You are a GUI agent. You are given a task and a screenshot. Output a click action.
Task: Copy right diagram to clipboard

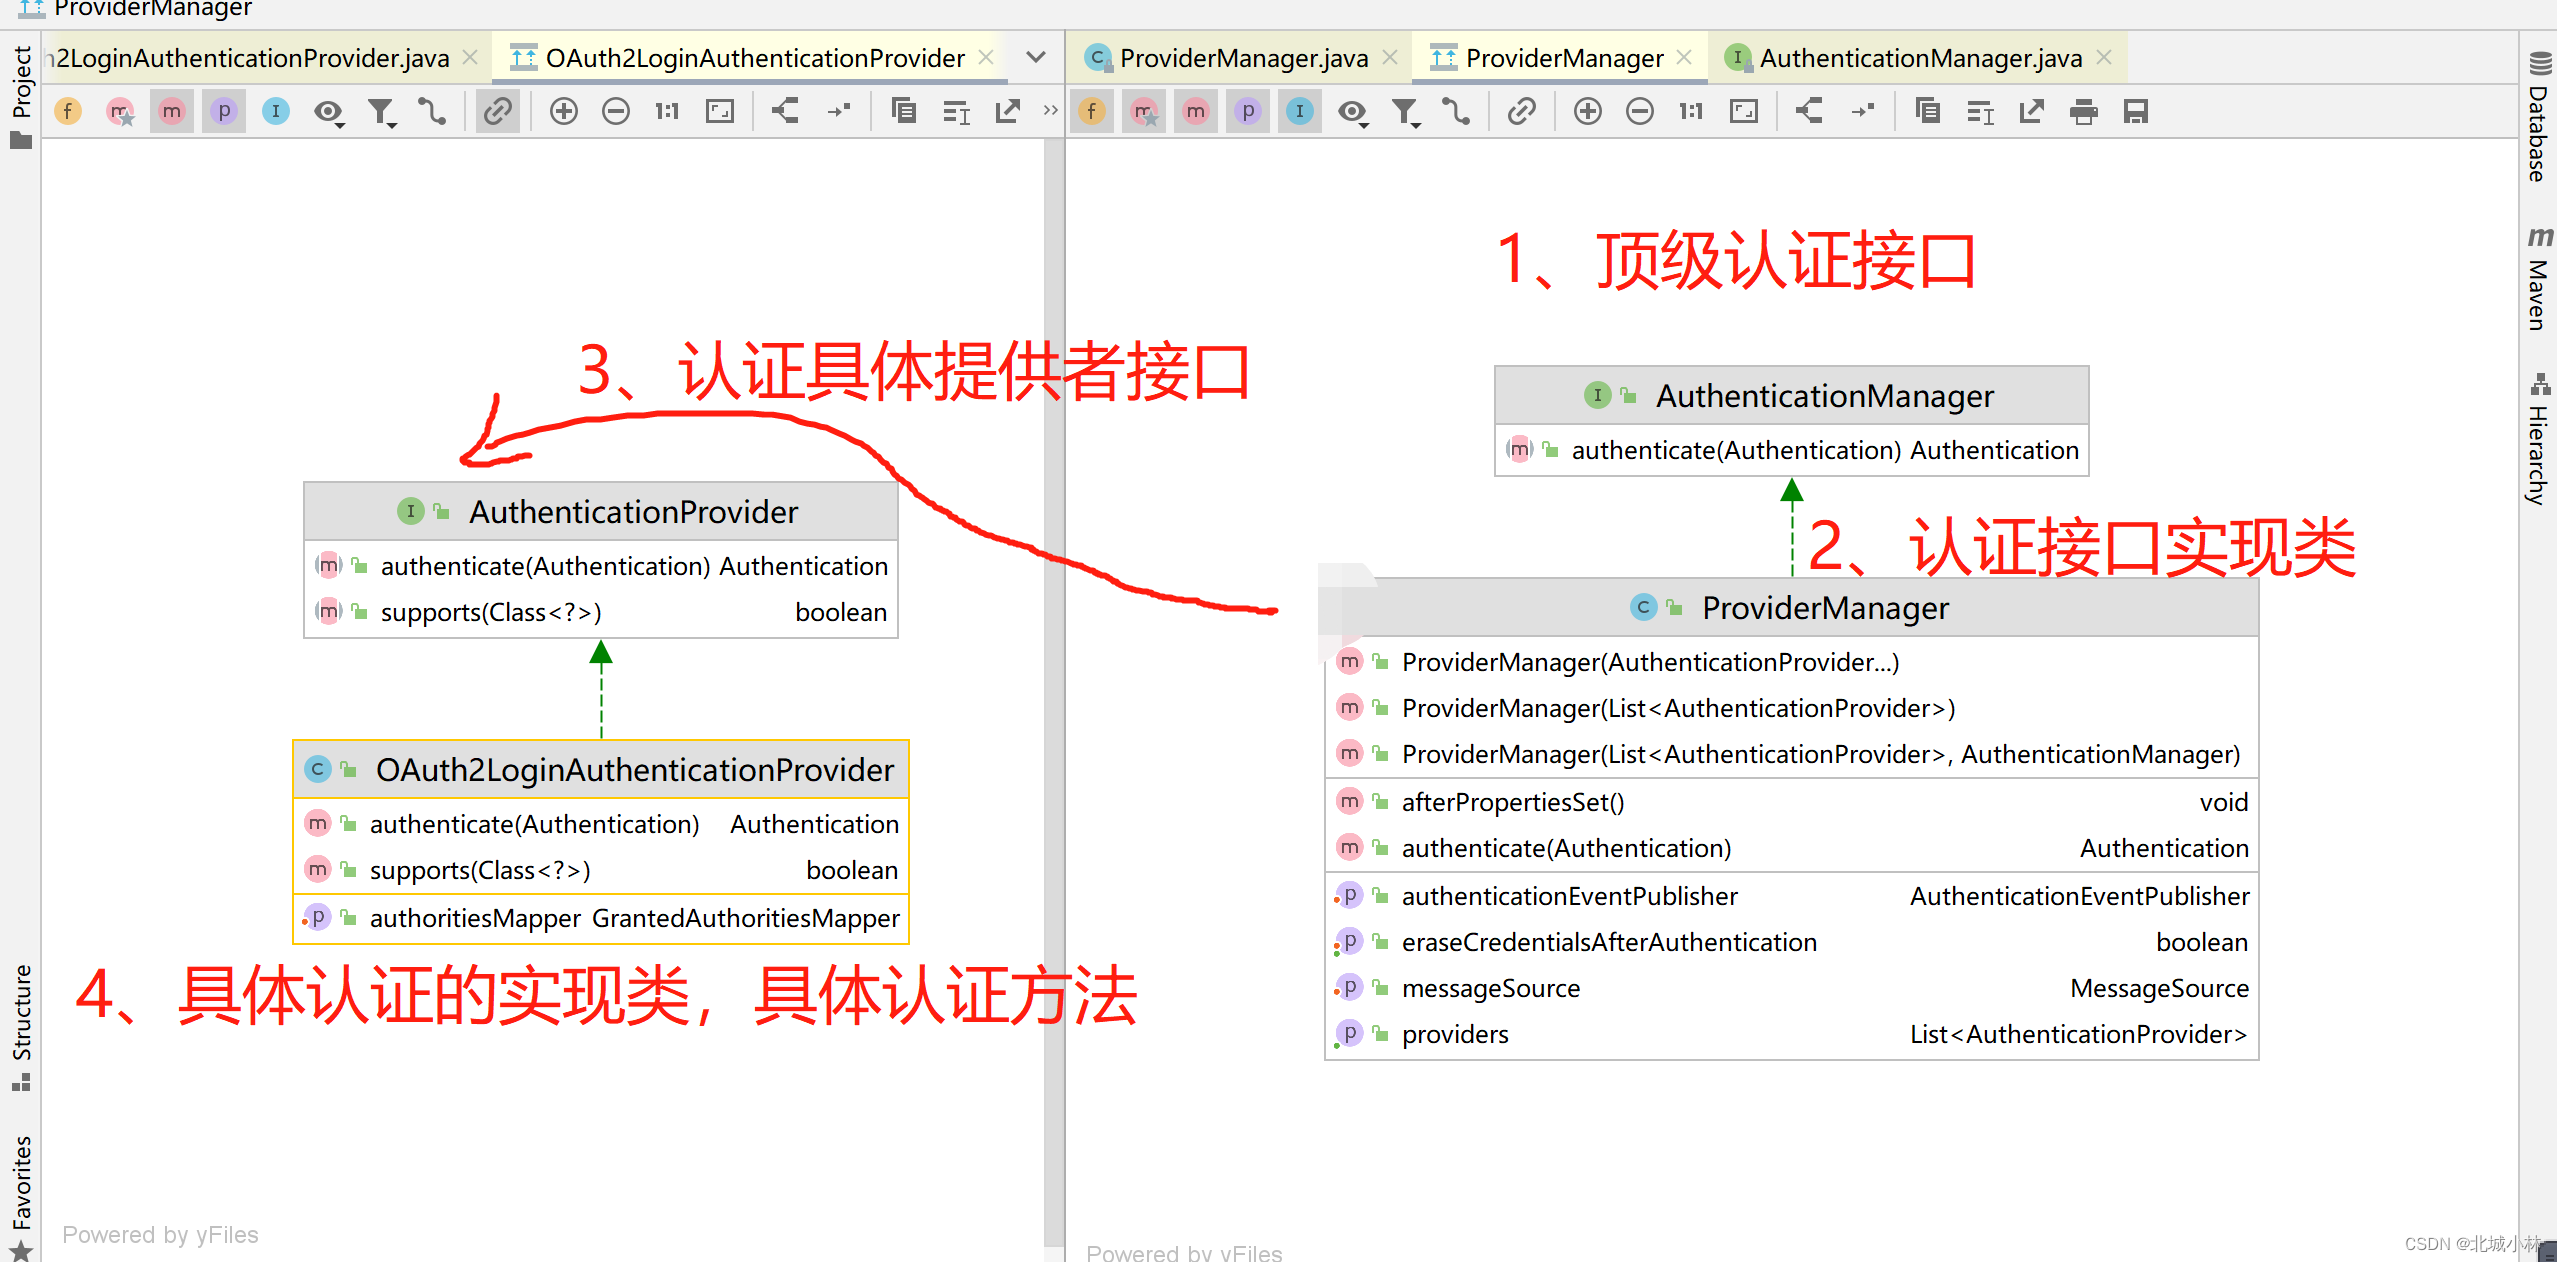(1928, 111)
